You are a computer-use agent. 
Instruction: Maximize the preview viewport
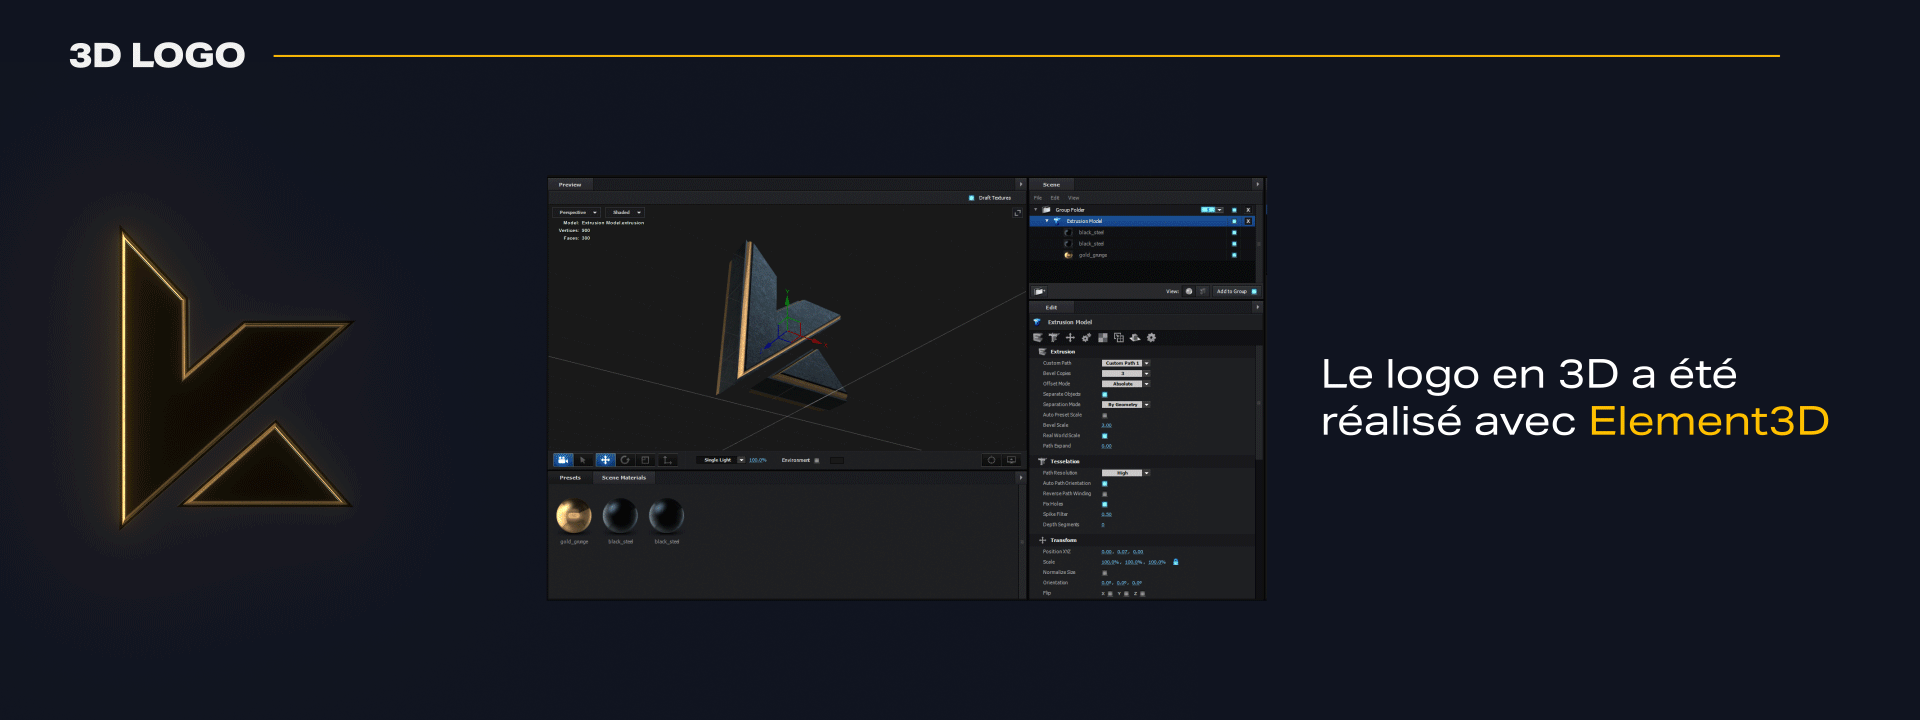1018,213
